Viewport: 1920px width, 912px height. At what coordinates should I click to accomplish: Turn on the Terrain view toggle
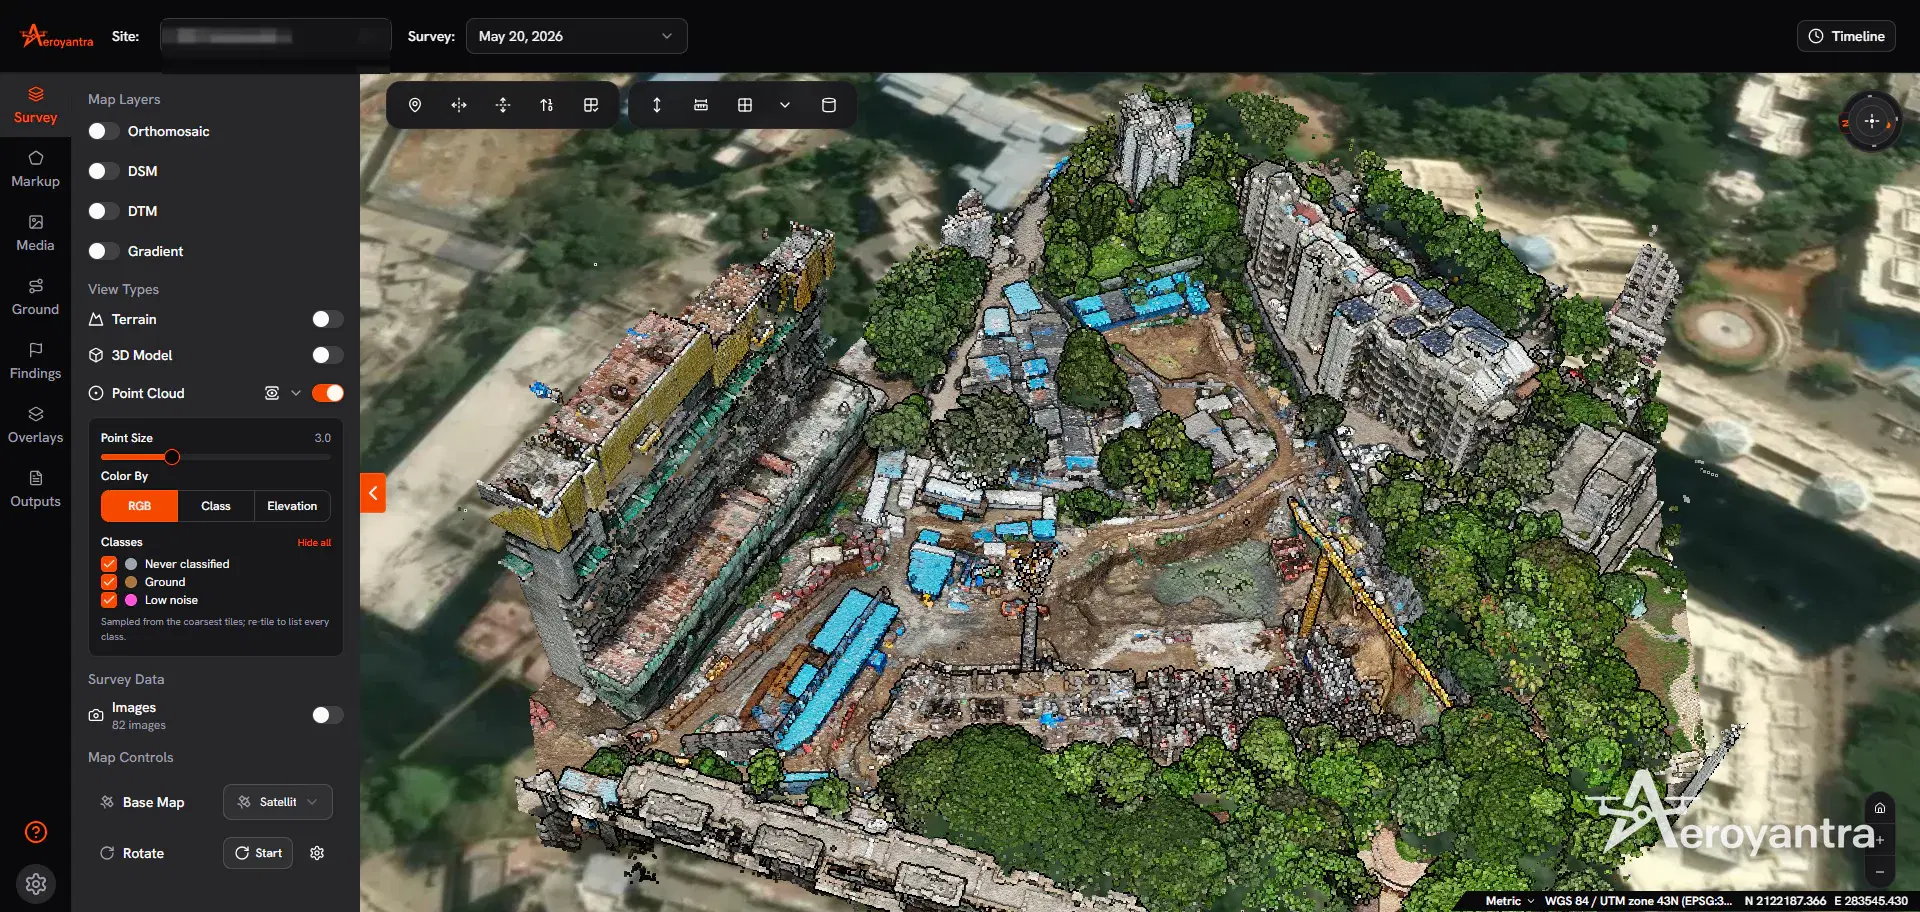327,319
